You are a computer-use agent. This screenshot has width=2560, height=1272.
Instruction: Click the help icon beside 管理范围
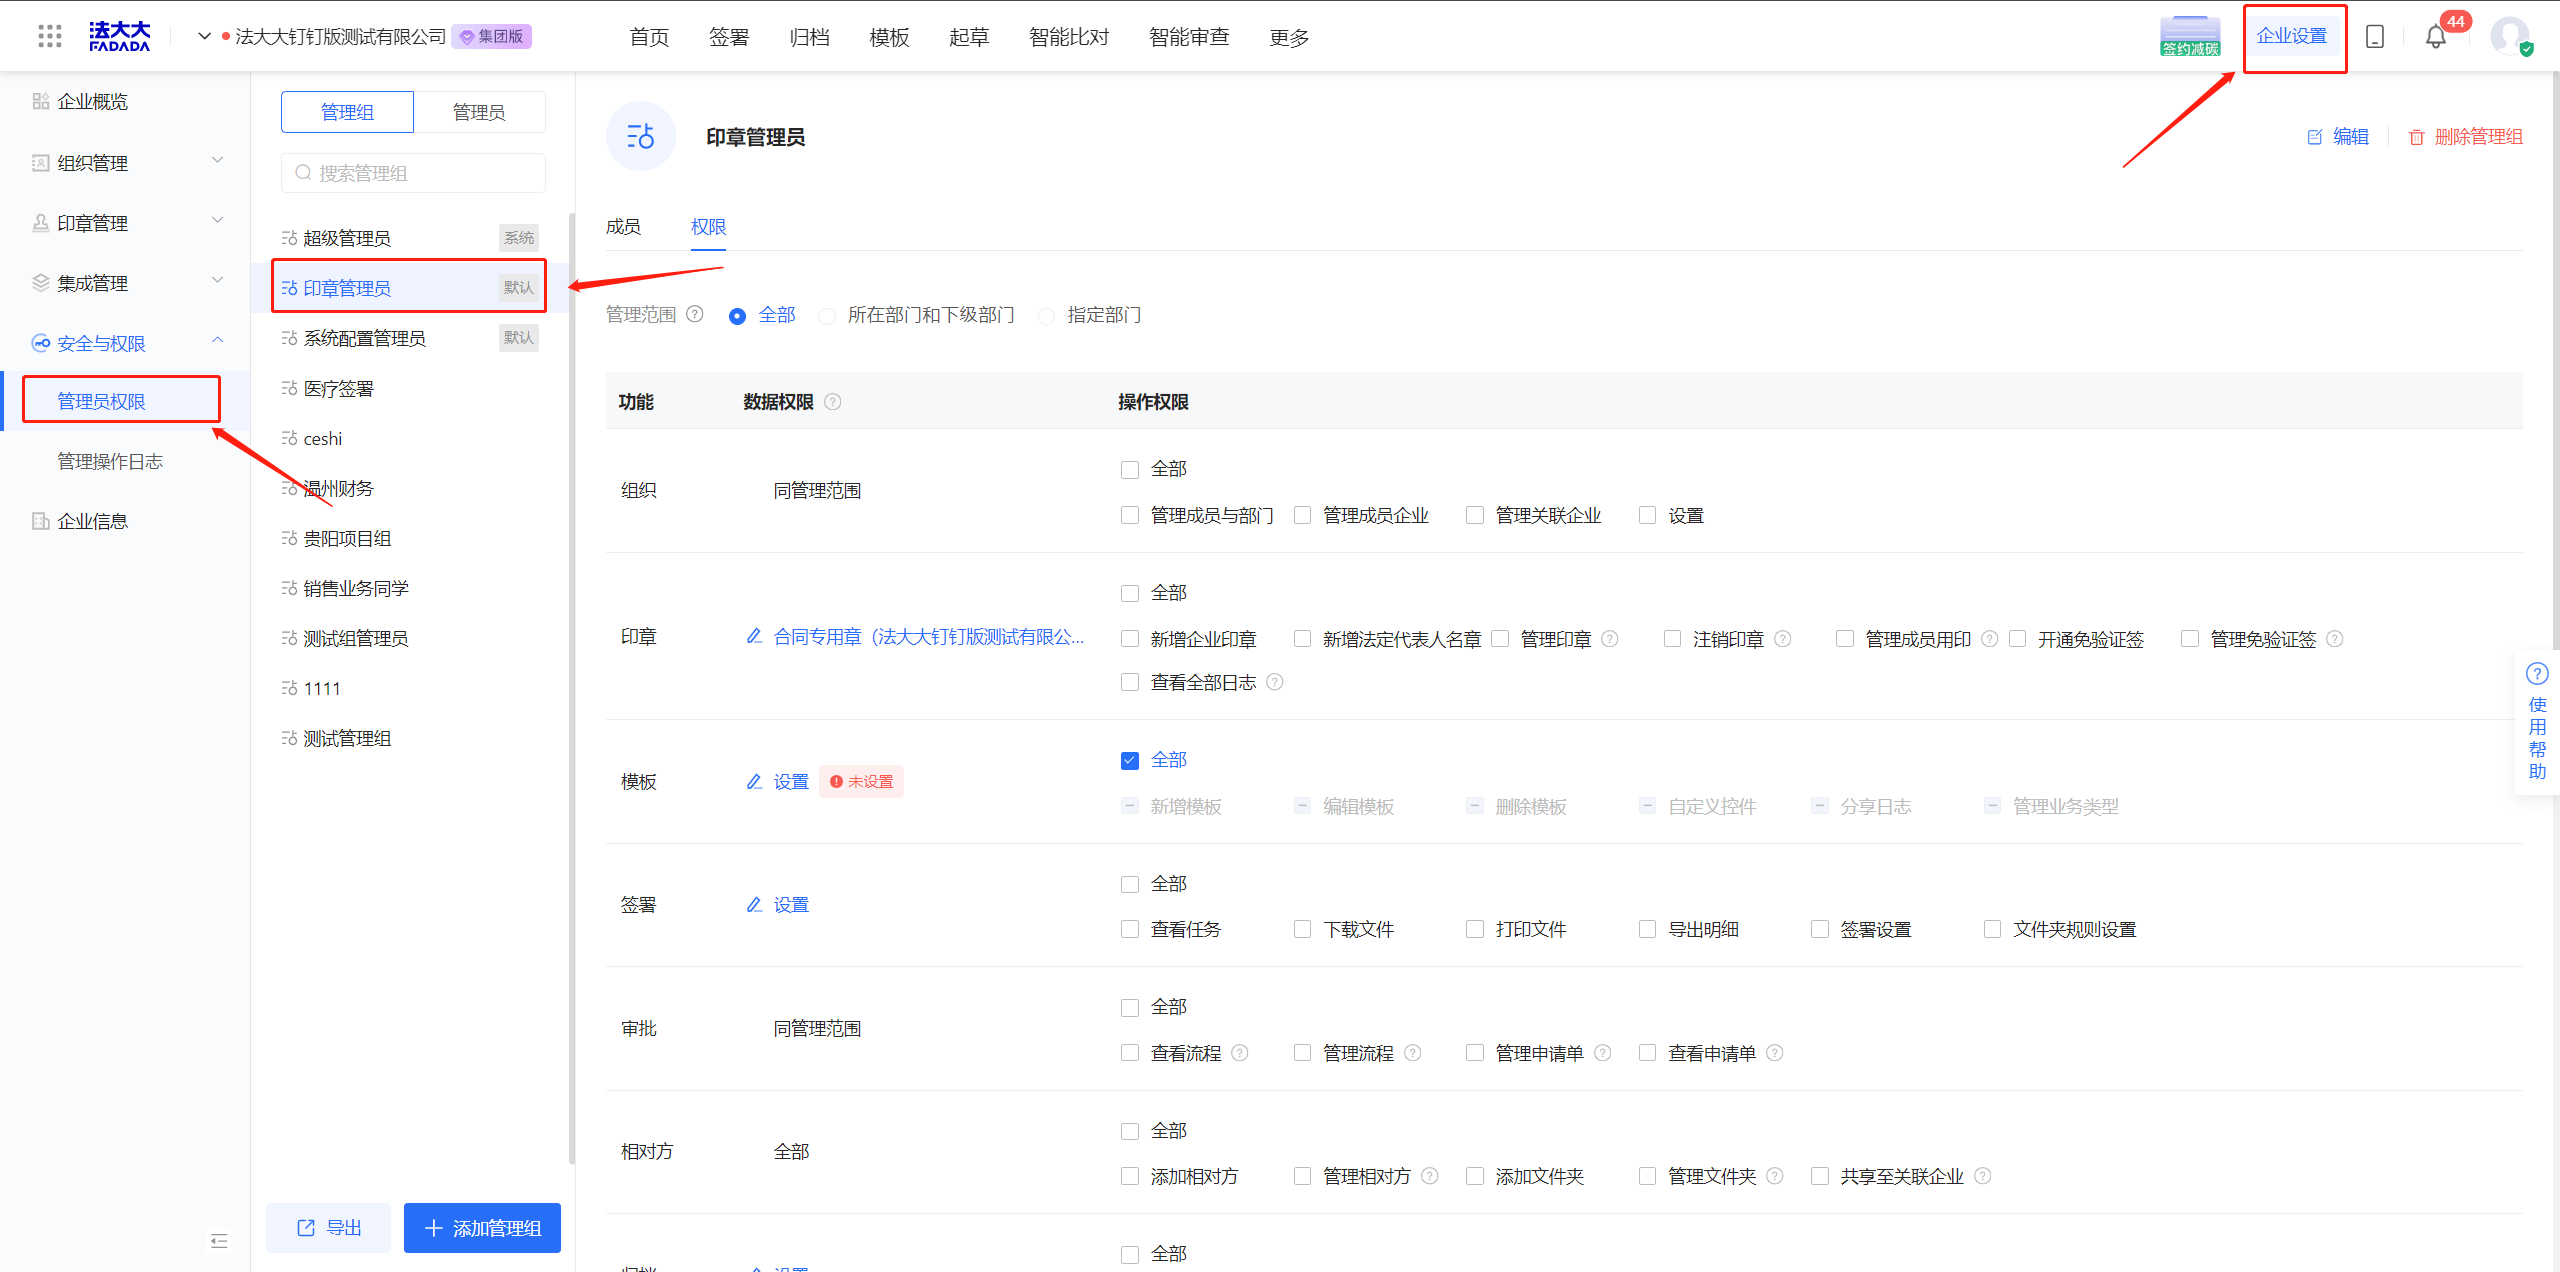pyautogui.click(x=695, y=314)
